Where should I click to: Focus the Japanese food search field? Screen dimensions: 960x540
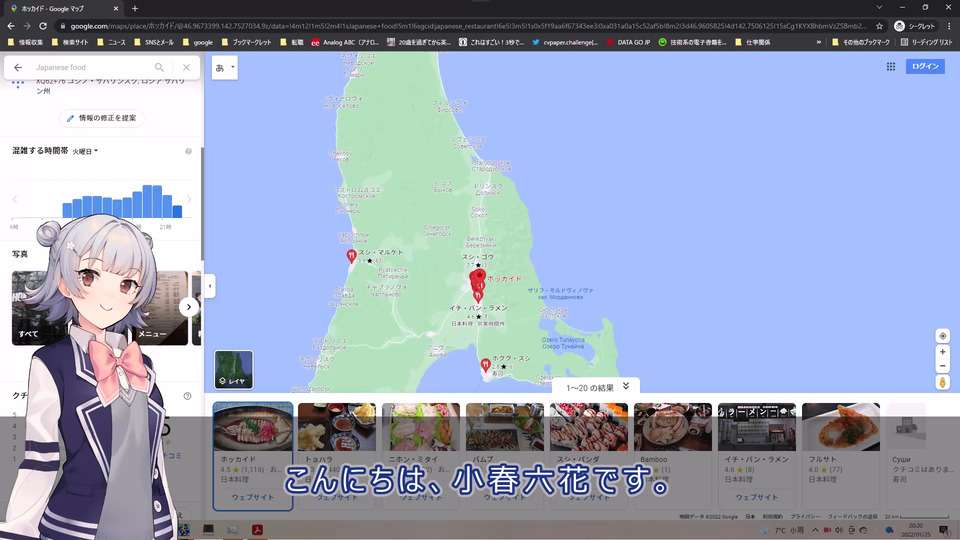pyautogui.click(x=92, y=67)
